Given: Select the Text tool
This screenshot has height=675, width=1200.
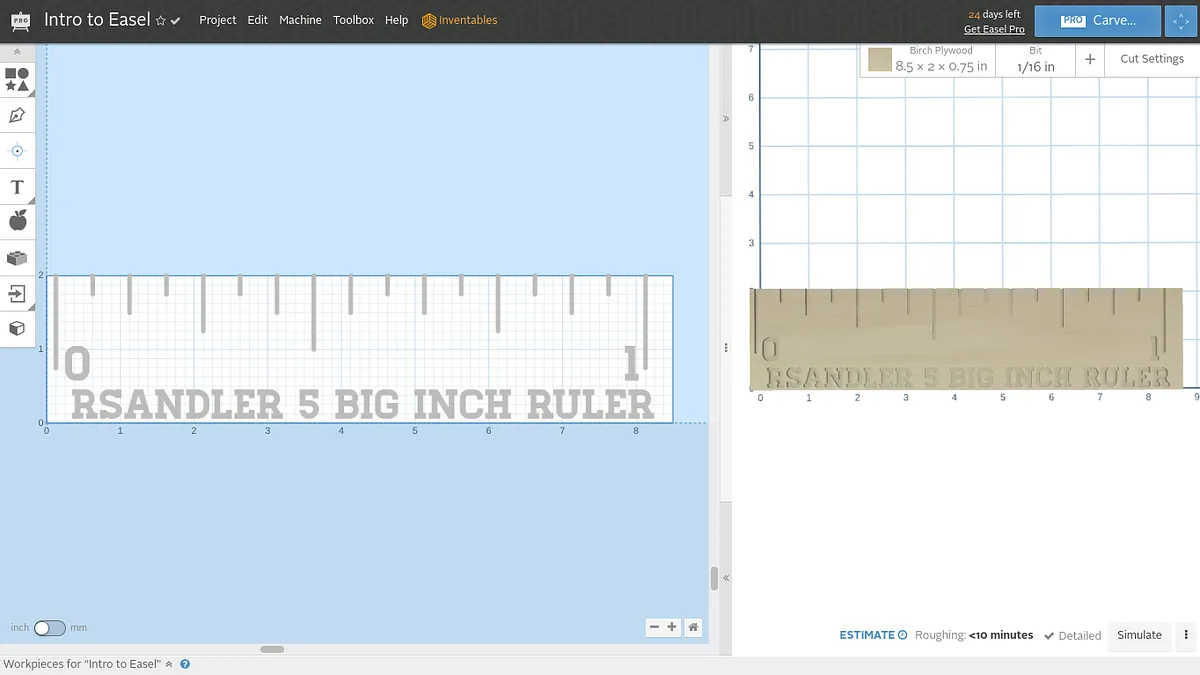Looking at the screenshot, I should point(17,187).
